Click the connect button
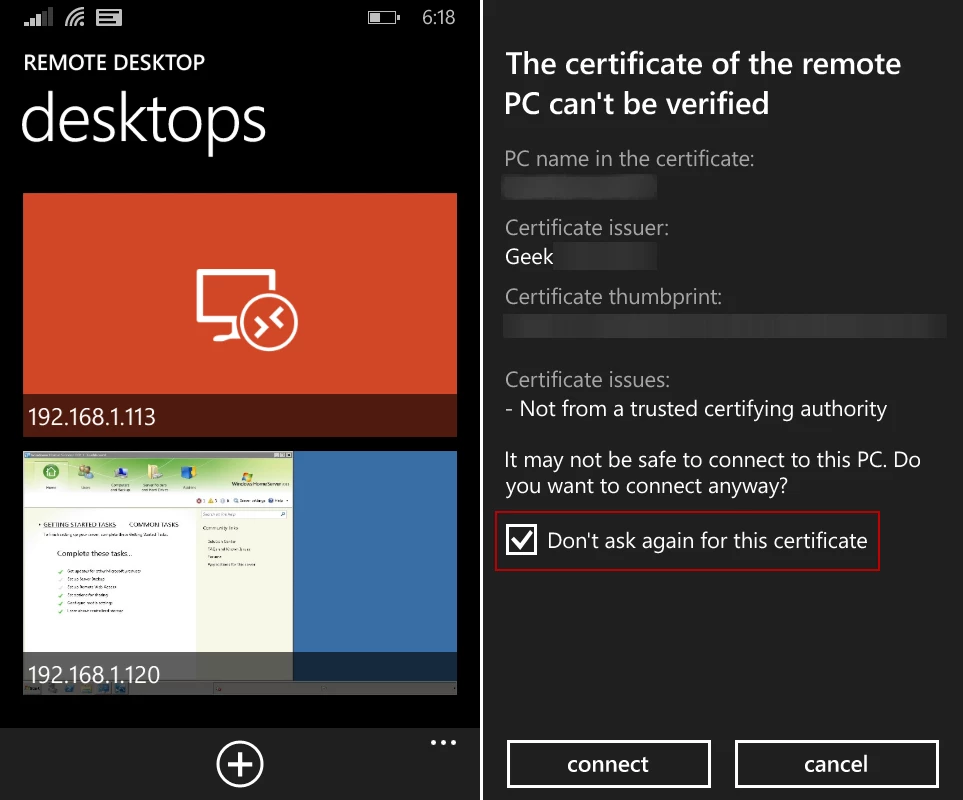 tap(609, 764)
